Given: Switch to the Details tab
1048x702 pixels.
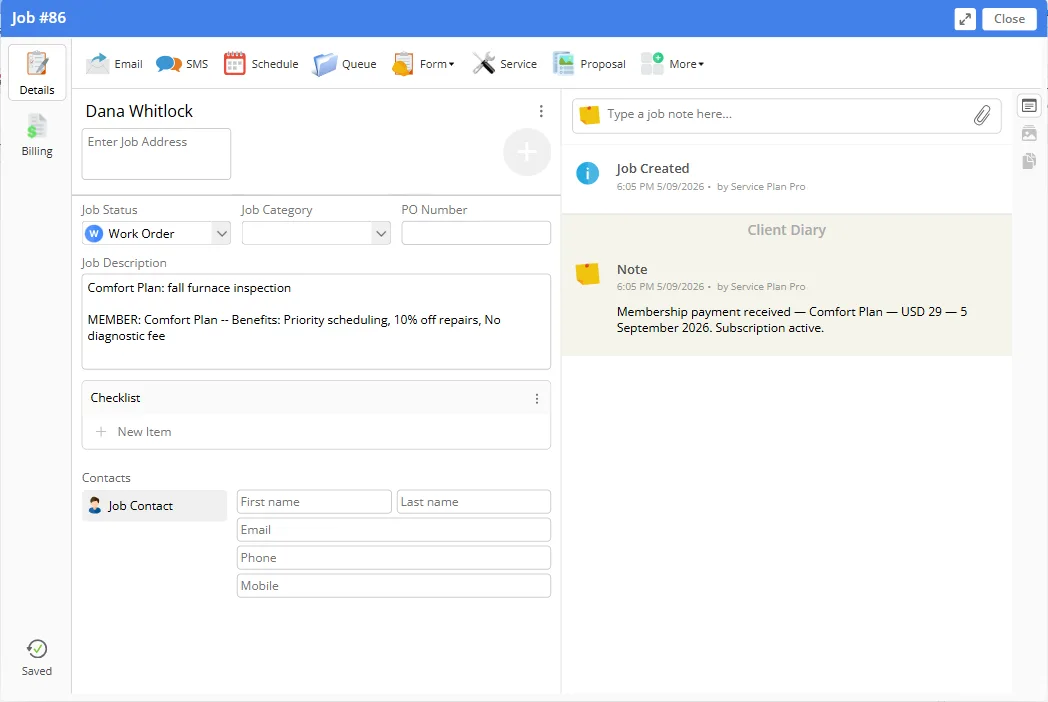Looking at the screenshot, I should point(37,73).
